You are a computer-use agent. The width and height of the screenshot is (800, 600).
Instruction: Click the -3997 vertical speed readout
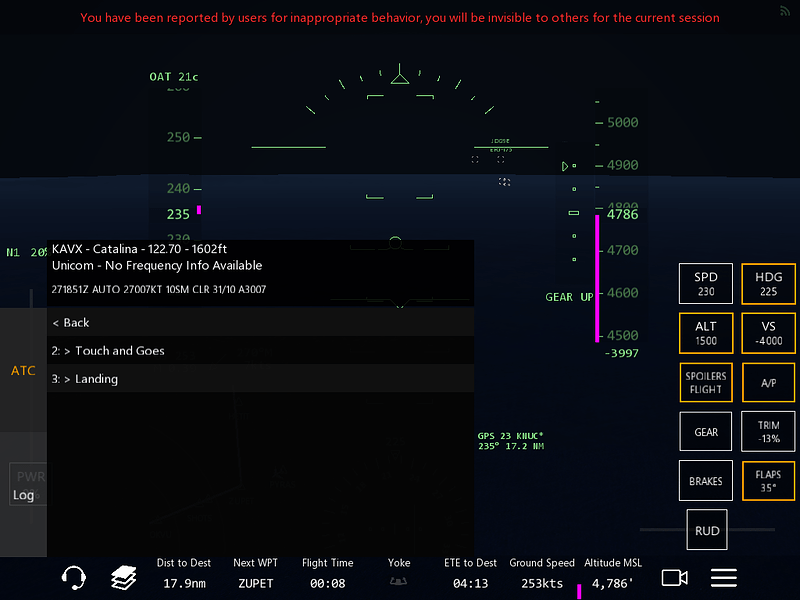[621, 353]
